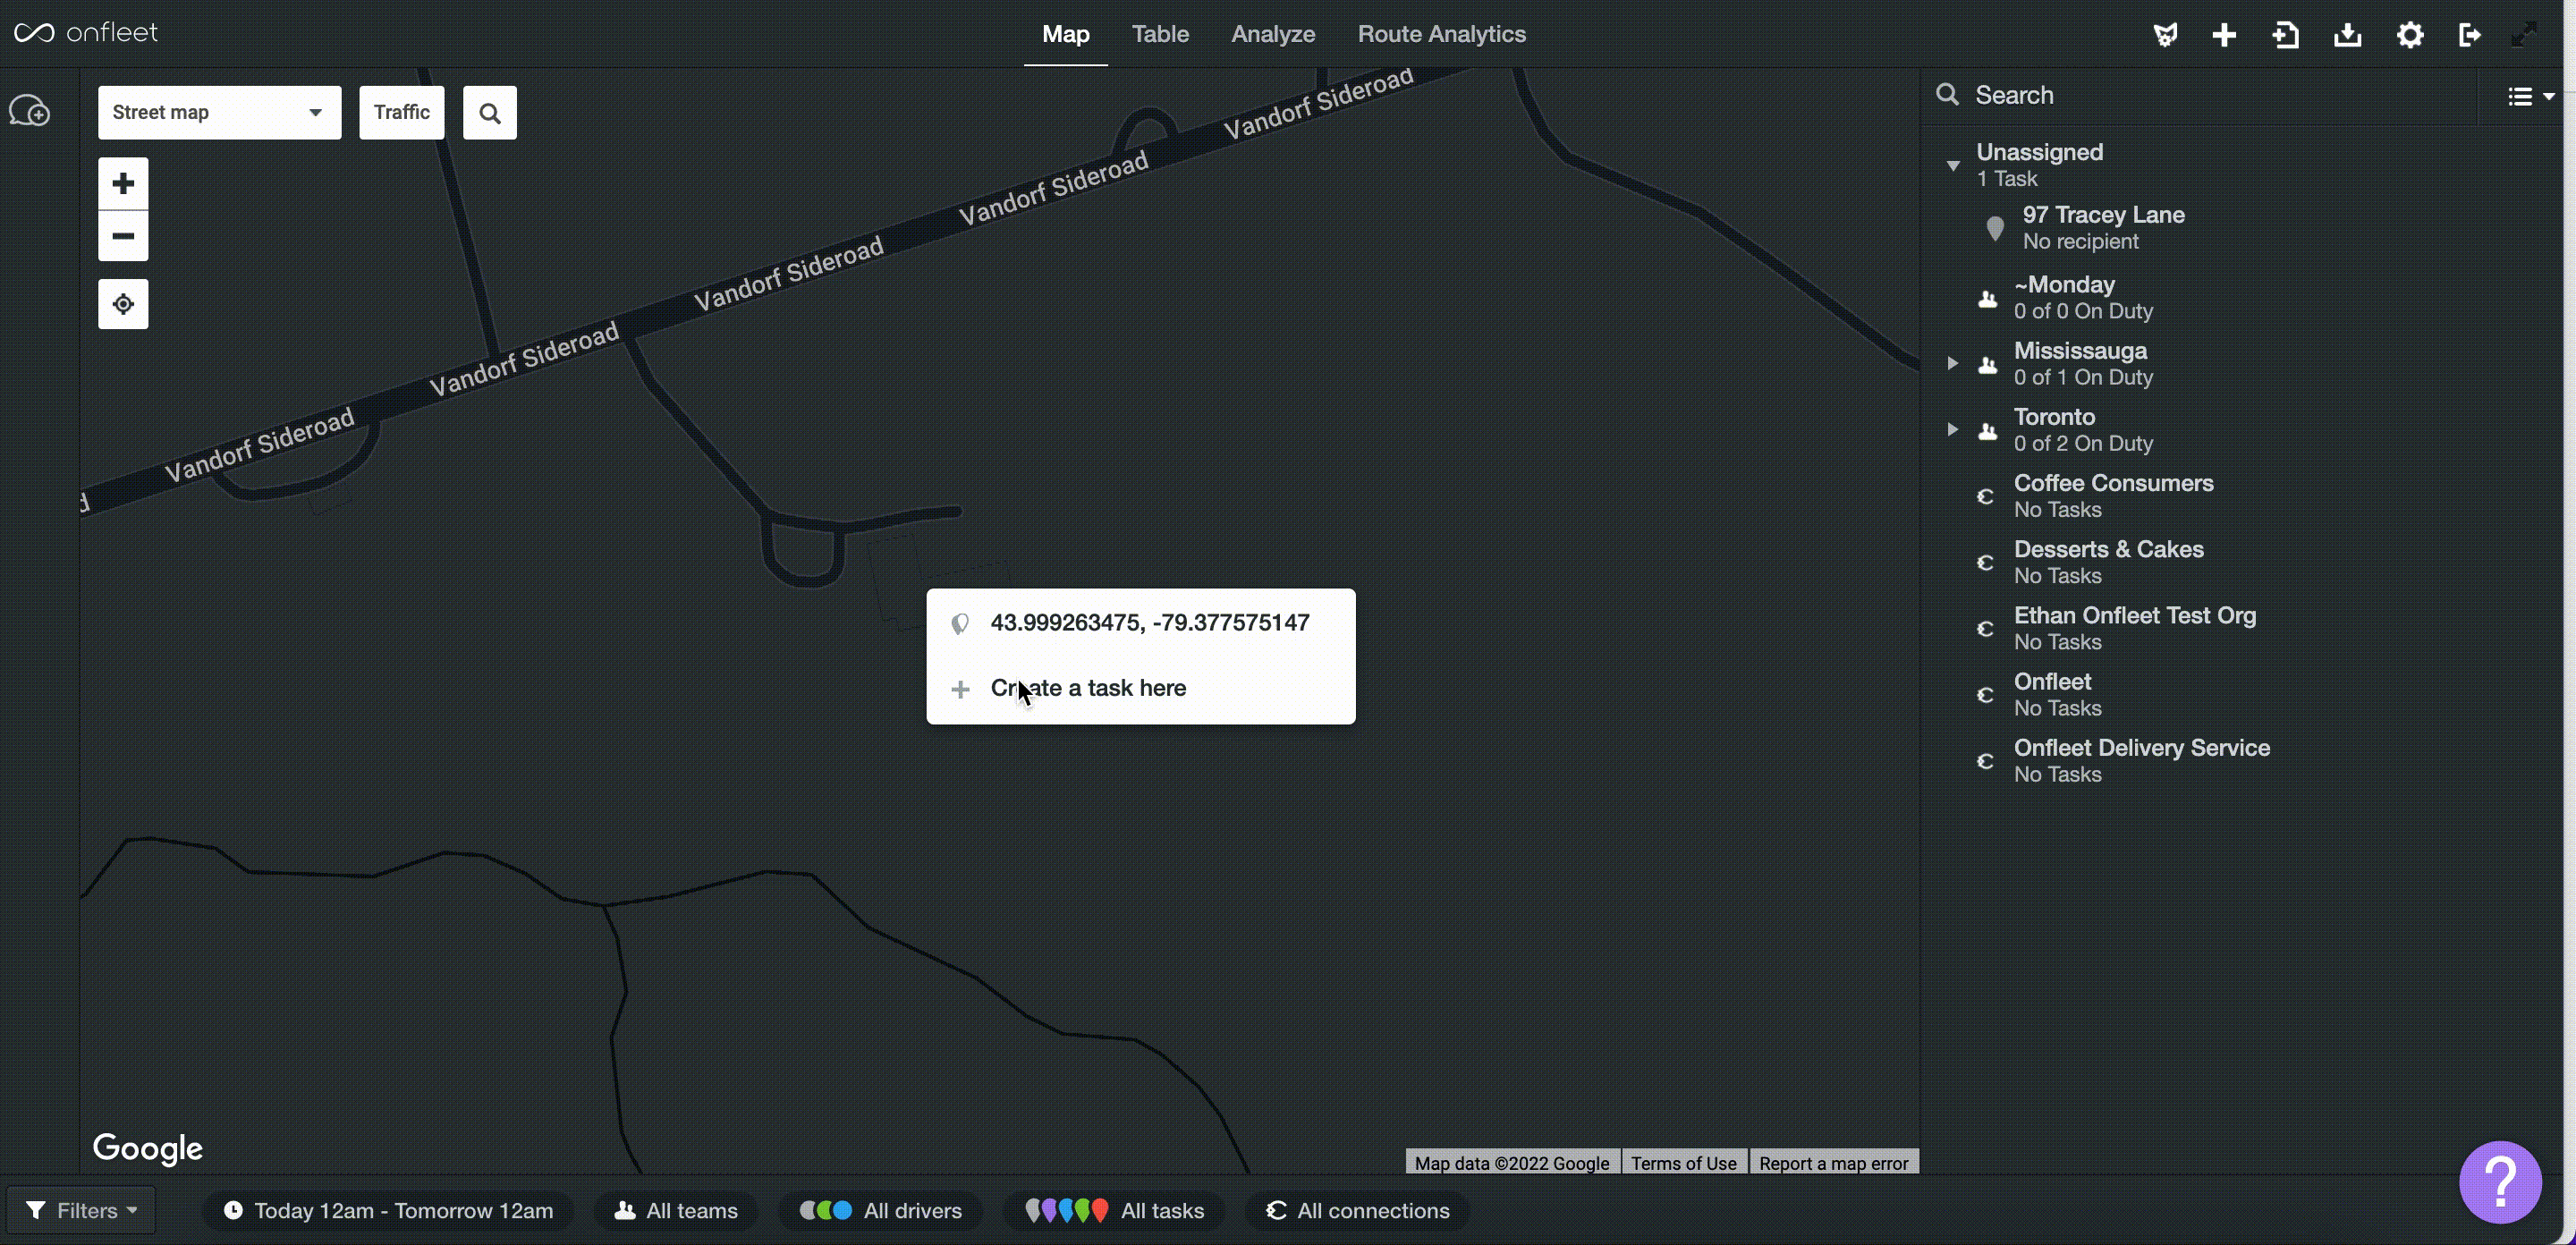Open the settings gear icon
This screenshot has height=1245, width=2576.
[x=2410, y=35]
